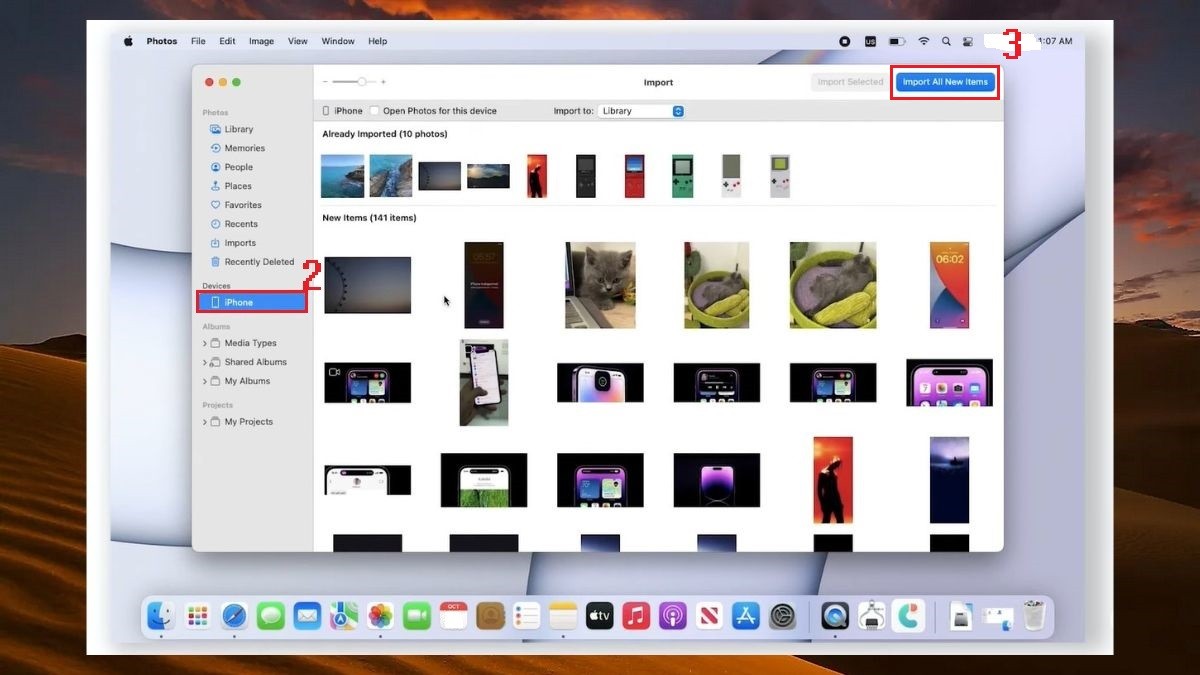
Task: Open the Image menu
Action: coord(261,41)
